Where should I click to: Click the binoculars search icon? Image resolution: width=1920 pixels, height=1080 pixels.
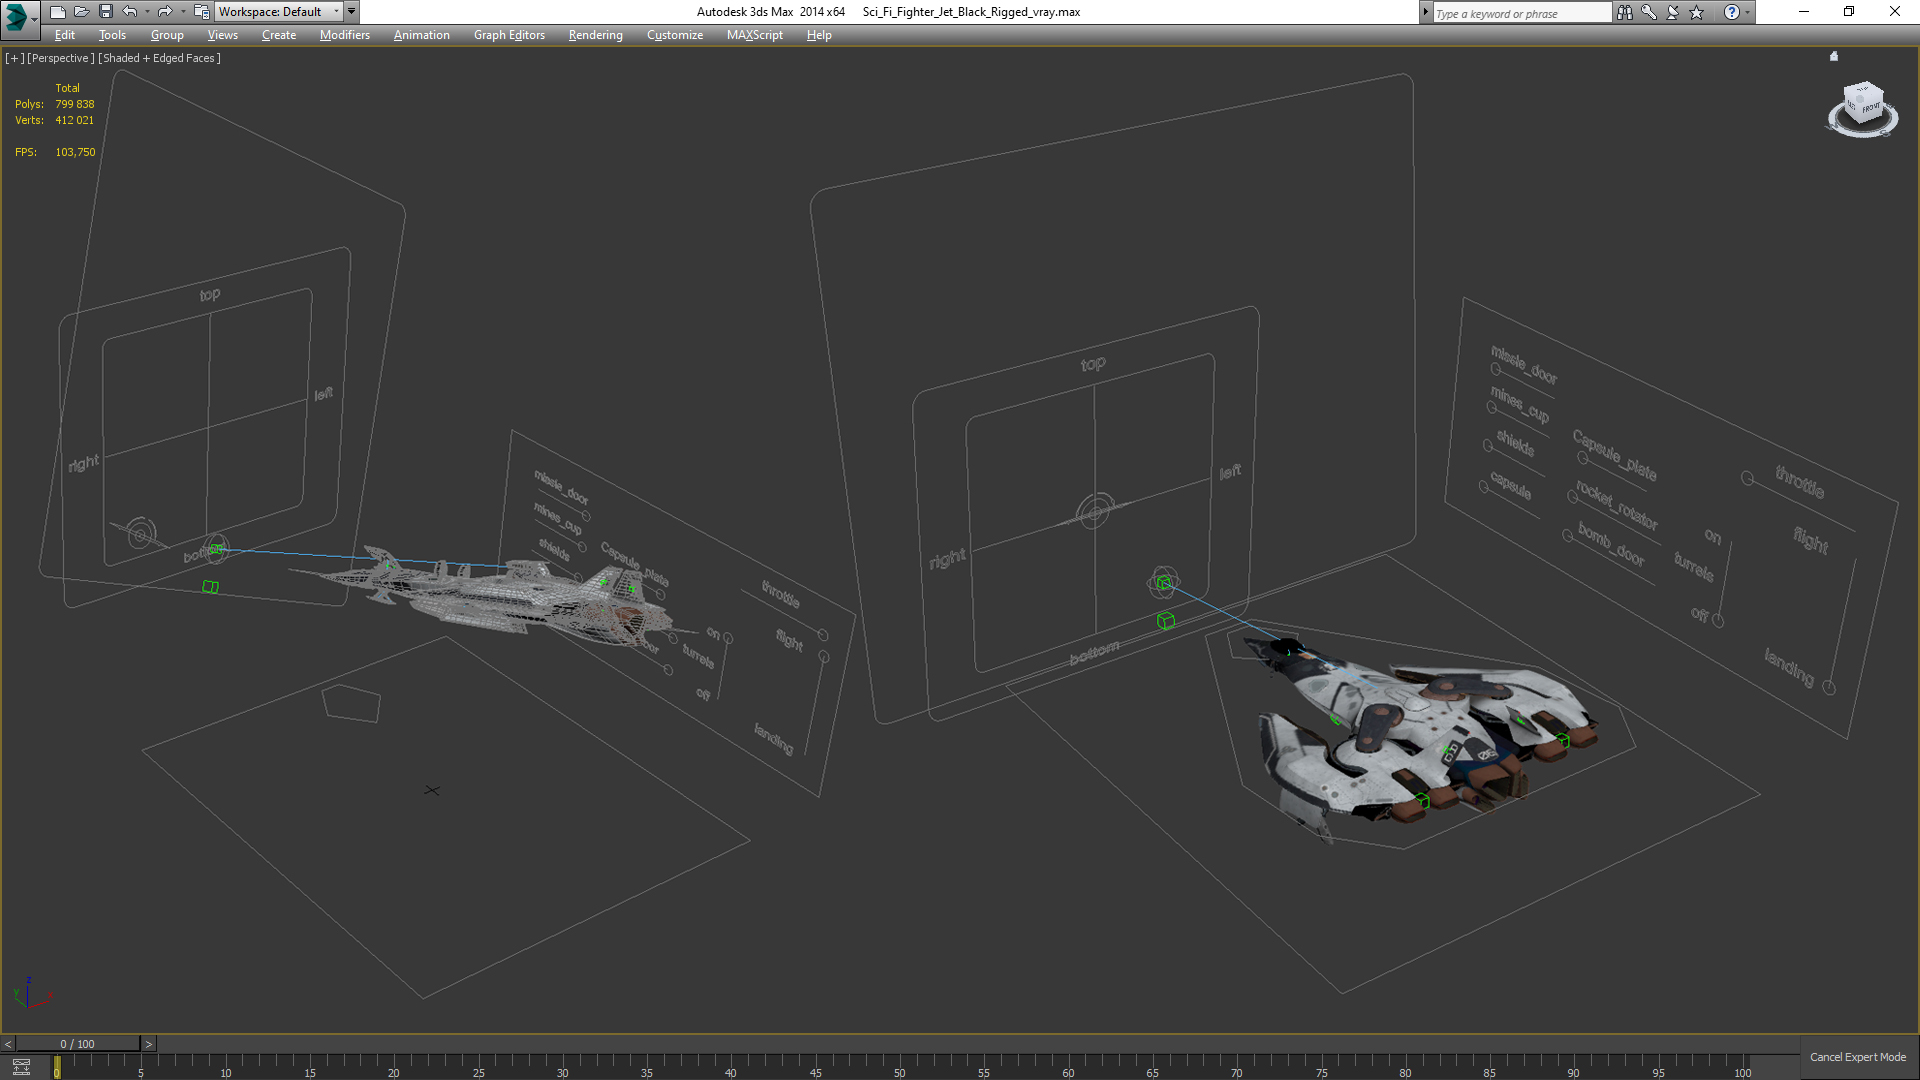[1624, 12]
